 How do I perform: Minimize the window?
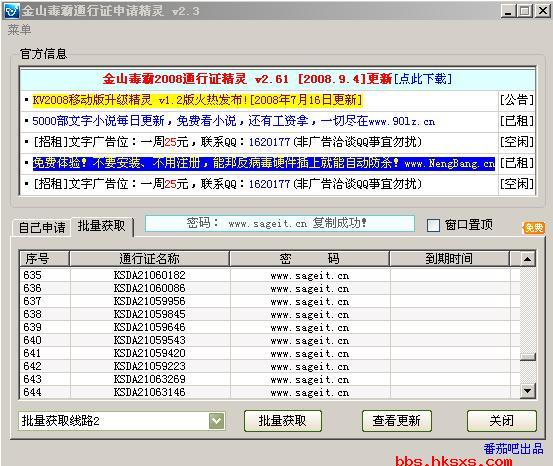click(x=508, y=11)
